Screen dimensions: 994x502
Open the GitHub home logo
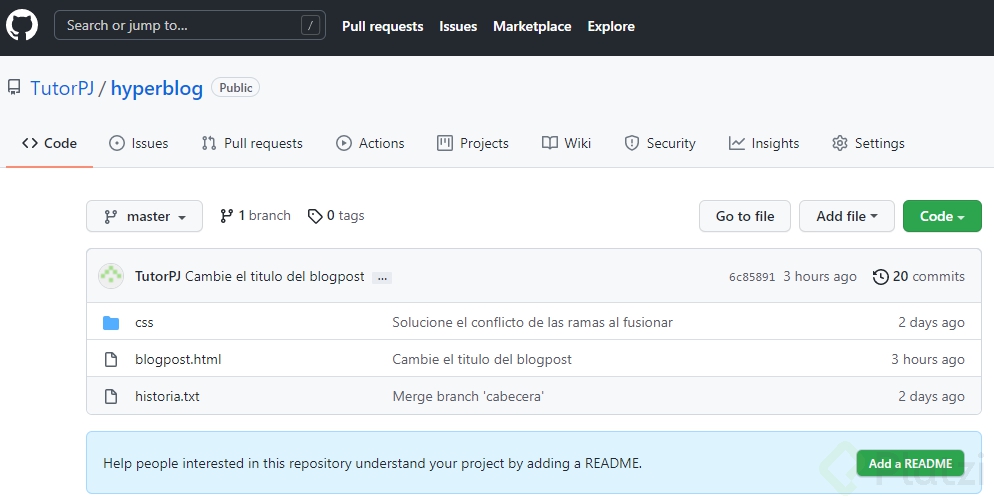click(x=22, y=26)
